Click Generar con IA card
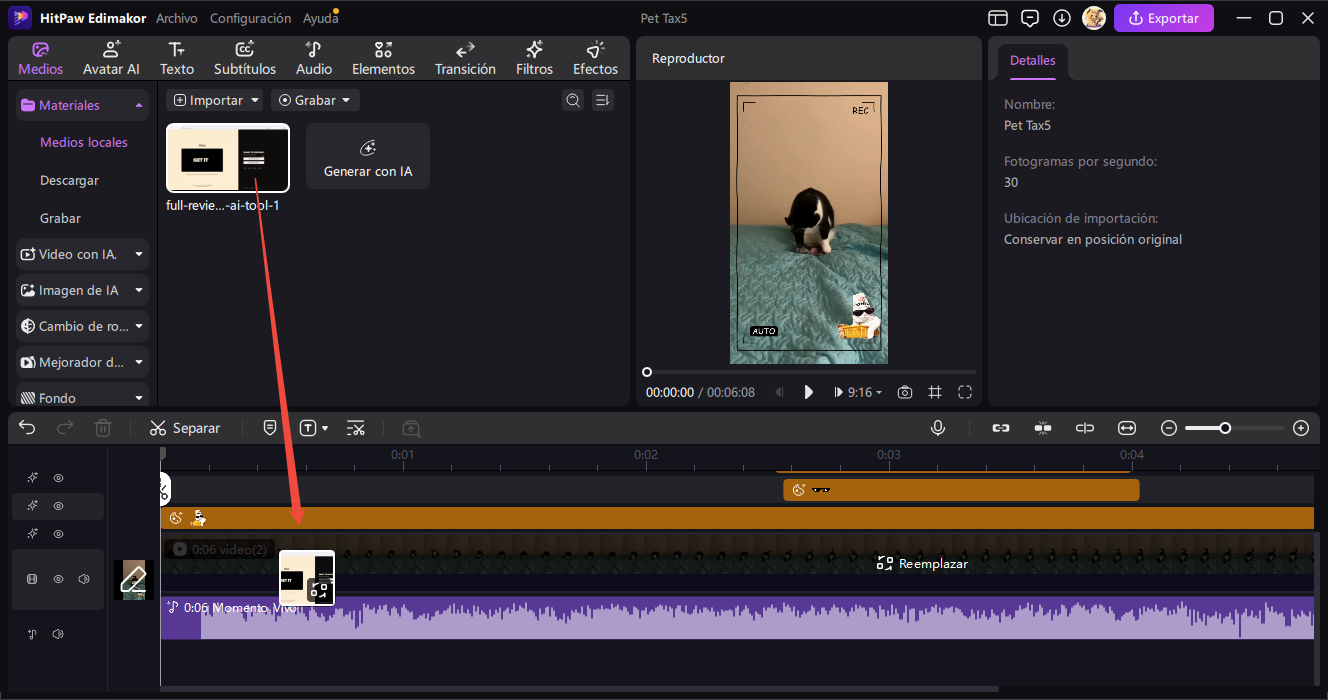 click(x=368, y=157)
